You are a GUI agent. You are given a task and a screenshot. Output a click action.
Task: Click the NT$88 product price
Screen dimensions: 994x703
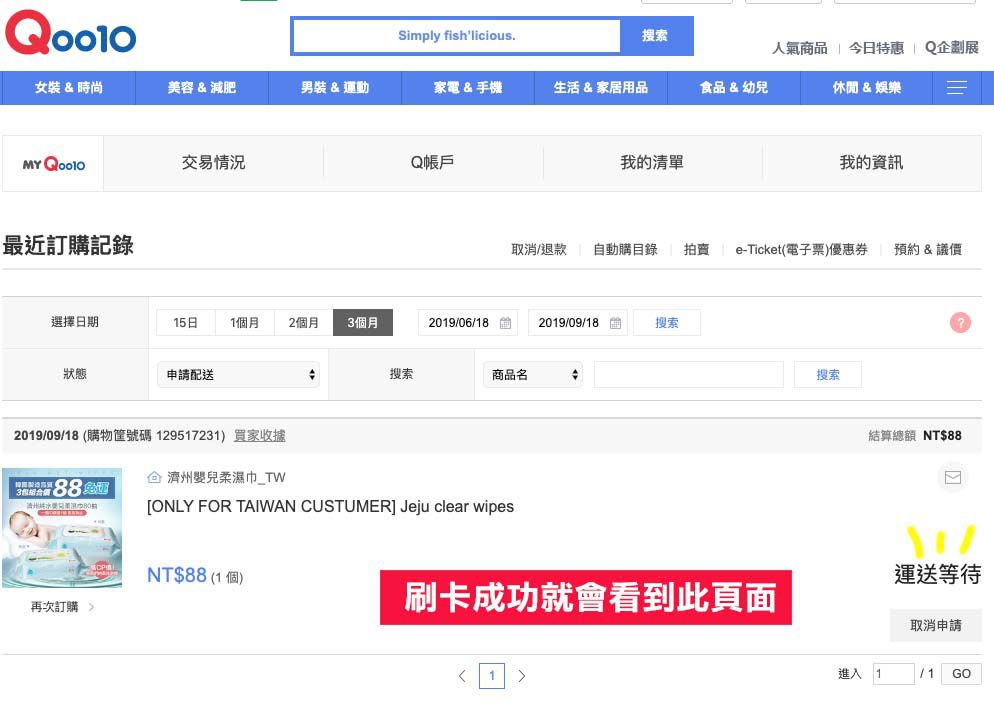[177, 575]
